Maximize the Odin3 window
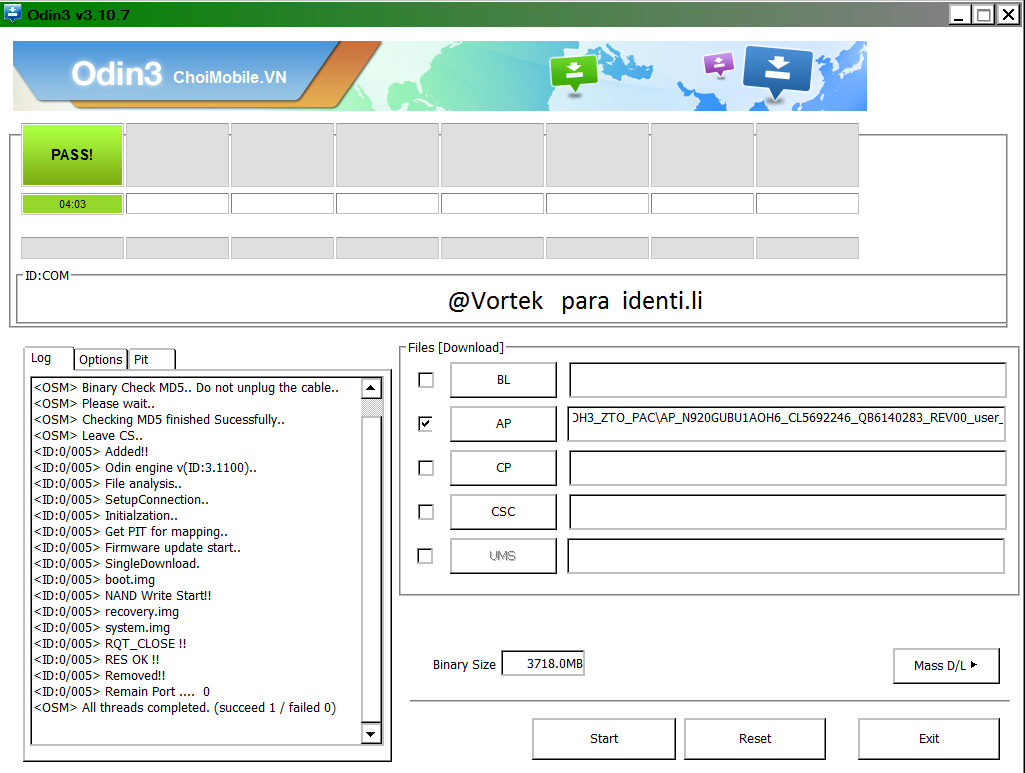 pos(983,14)
